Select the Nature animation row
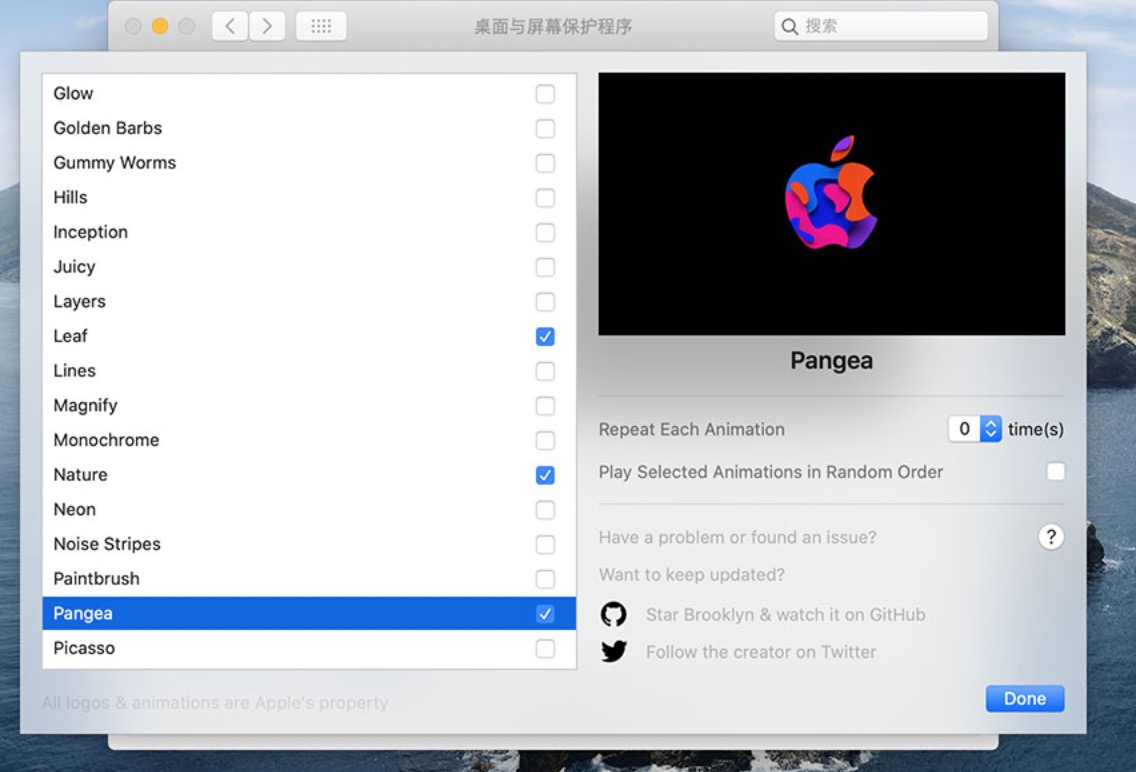The width and height of the screenshot is (1136, 772). point(309,475)
